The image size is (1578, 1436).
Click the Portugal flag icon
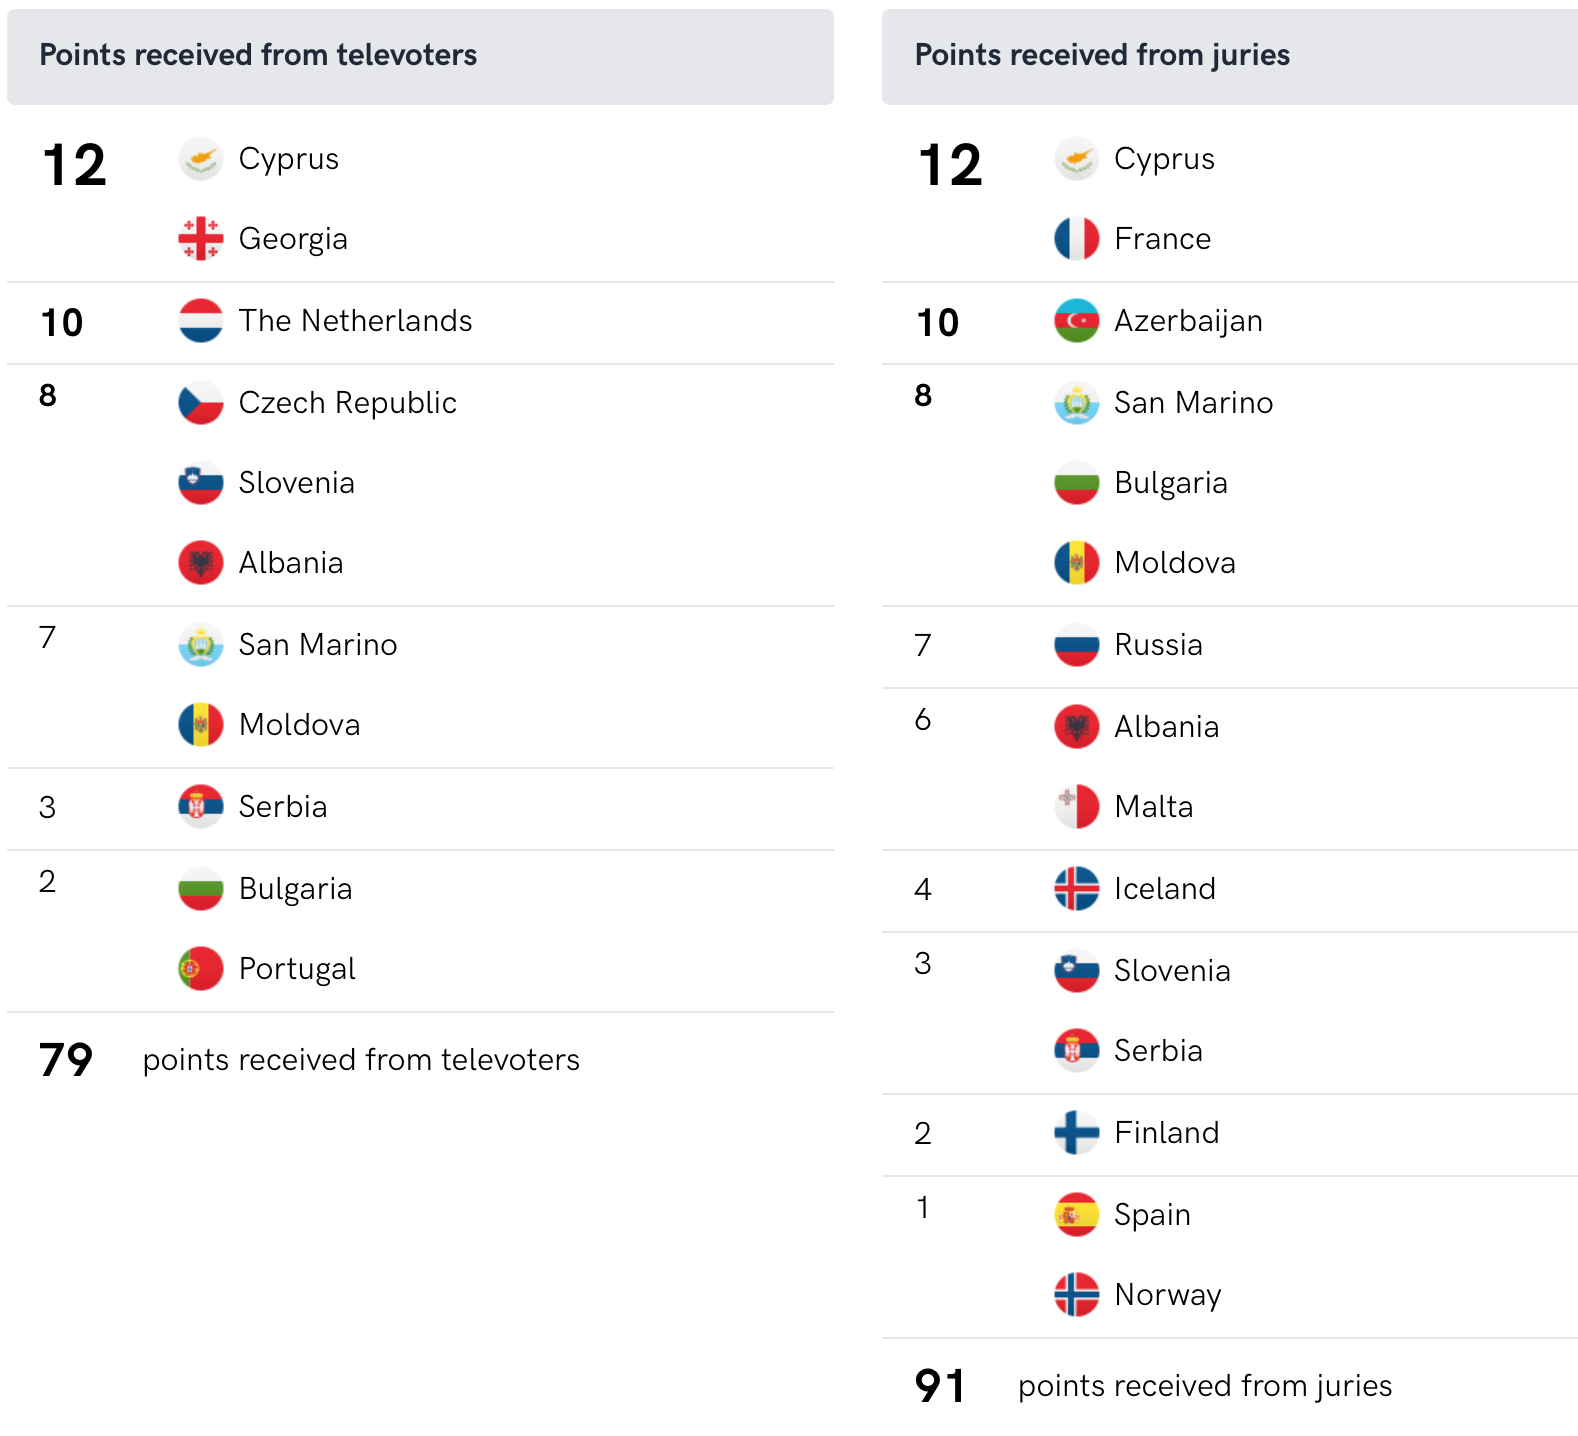(x=200, y=969)
